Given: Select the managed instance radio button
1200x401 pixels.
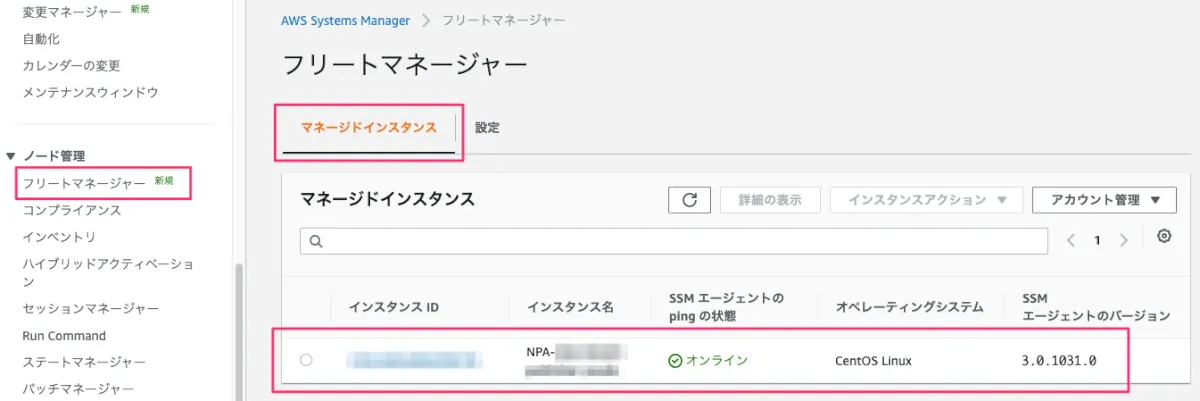Looking at the screenshot, I should [306, 360].
